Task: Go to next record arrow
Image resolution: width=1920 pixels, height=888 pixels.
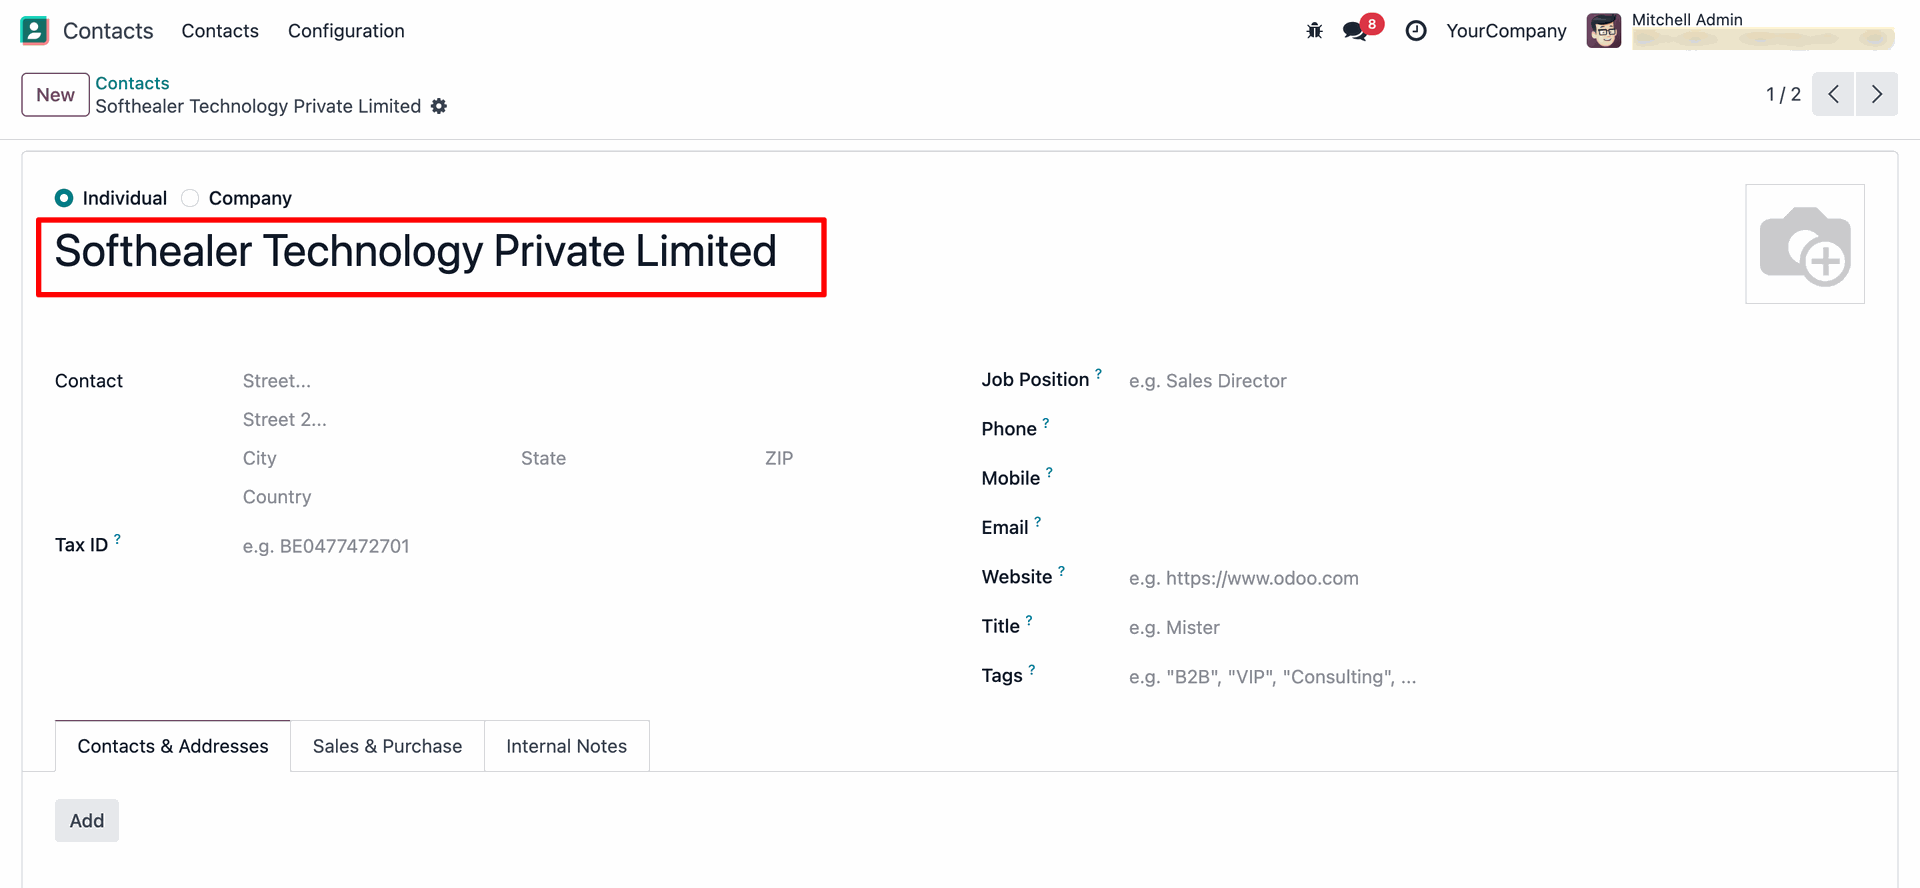Action: point(1877,94)
